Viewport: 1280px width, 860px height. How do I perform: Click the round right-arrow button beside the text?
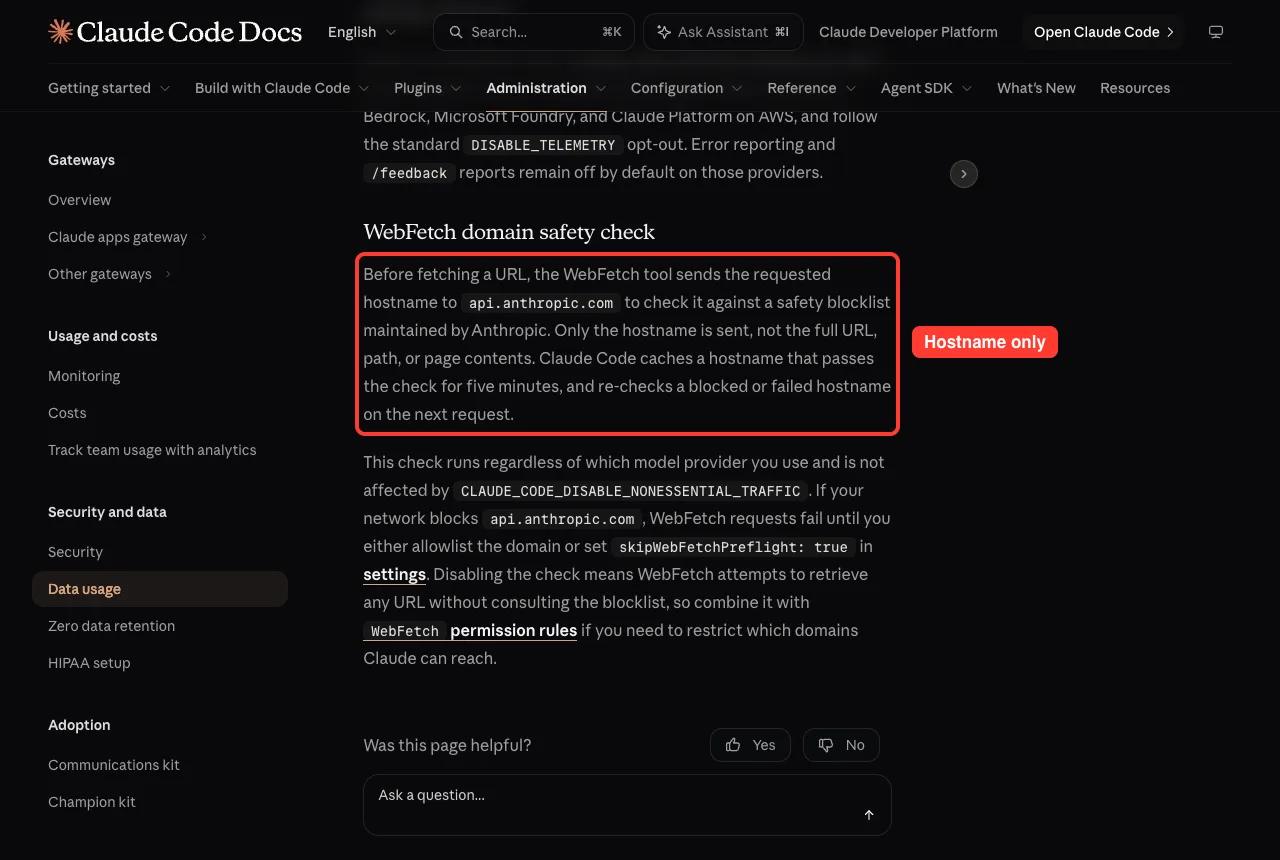pyautogui.click(x=963, y=174)
